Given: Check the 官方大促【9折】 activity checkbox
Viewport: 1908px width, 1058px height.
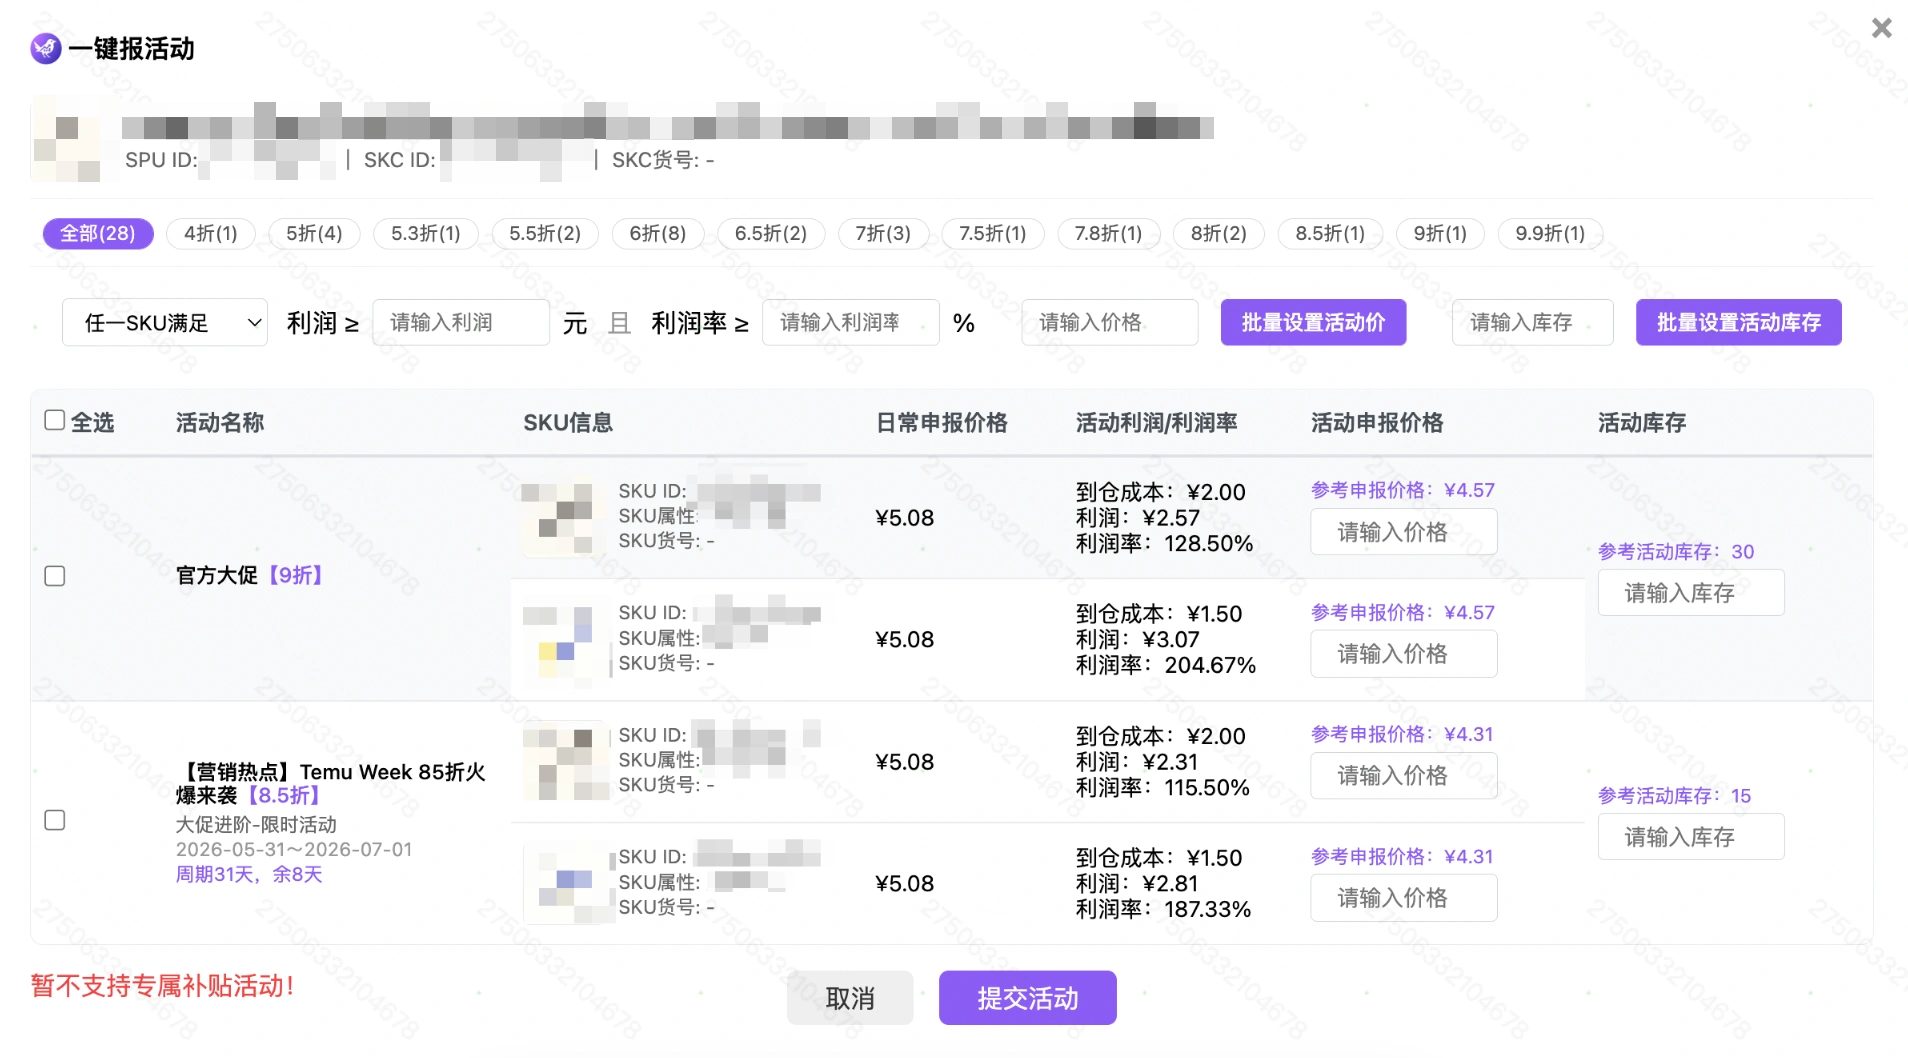Looking at the screenshot, I should click(55, 576).
